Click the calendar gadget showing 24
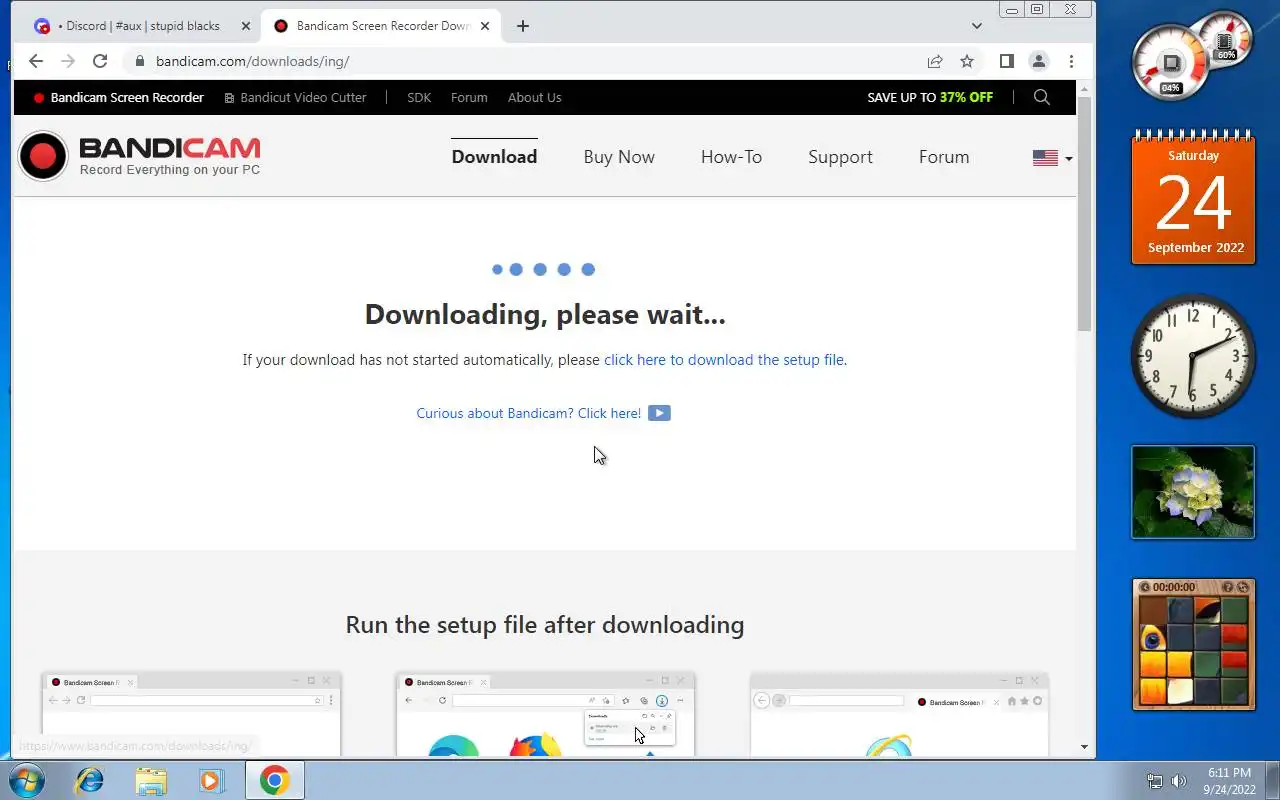1280x800 pixels. point(1193,197)
